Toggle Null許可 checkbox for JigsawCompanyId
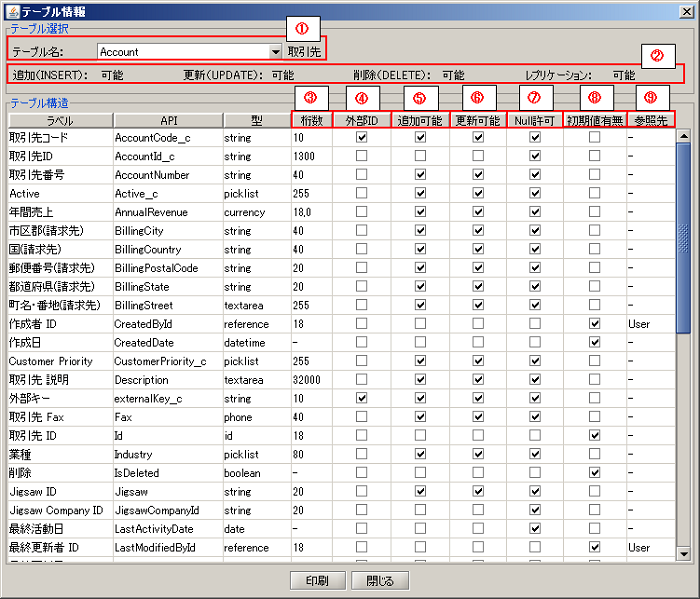 tap(535, 510)
